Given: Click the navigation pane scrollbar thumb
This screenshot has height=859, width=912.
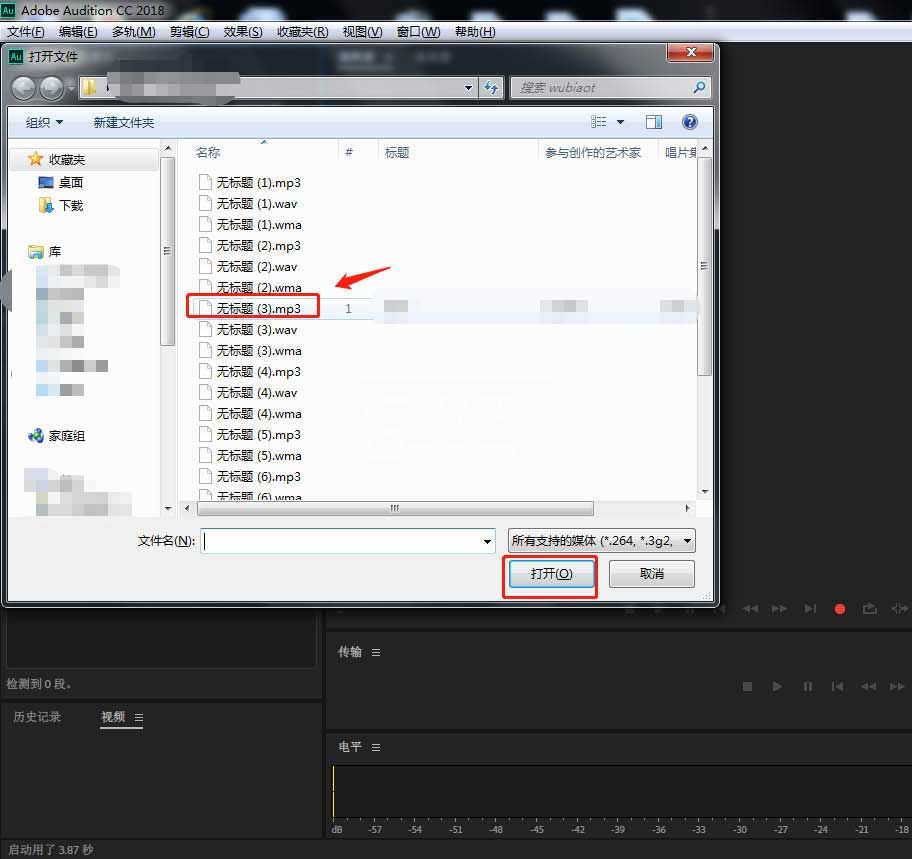Looking at the screenshot, I should coord(168,251).
